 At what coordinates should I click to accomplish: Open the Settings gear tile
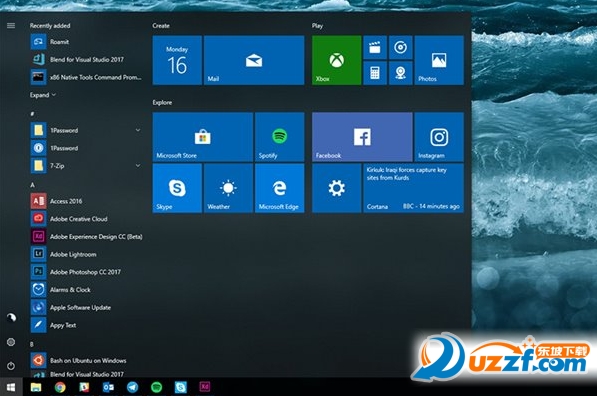tap(337, 188)
